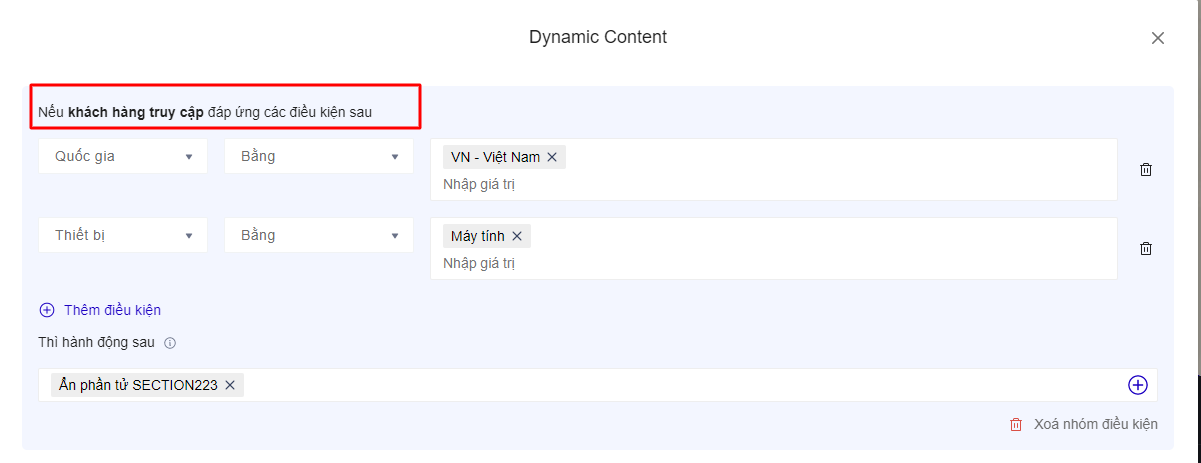Remove the VN - Việt Nam tag
The image size is (1201, 463).
(x=552, y=157)
